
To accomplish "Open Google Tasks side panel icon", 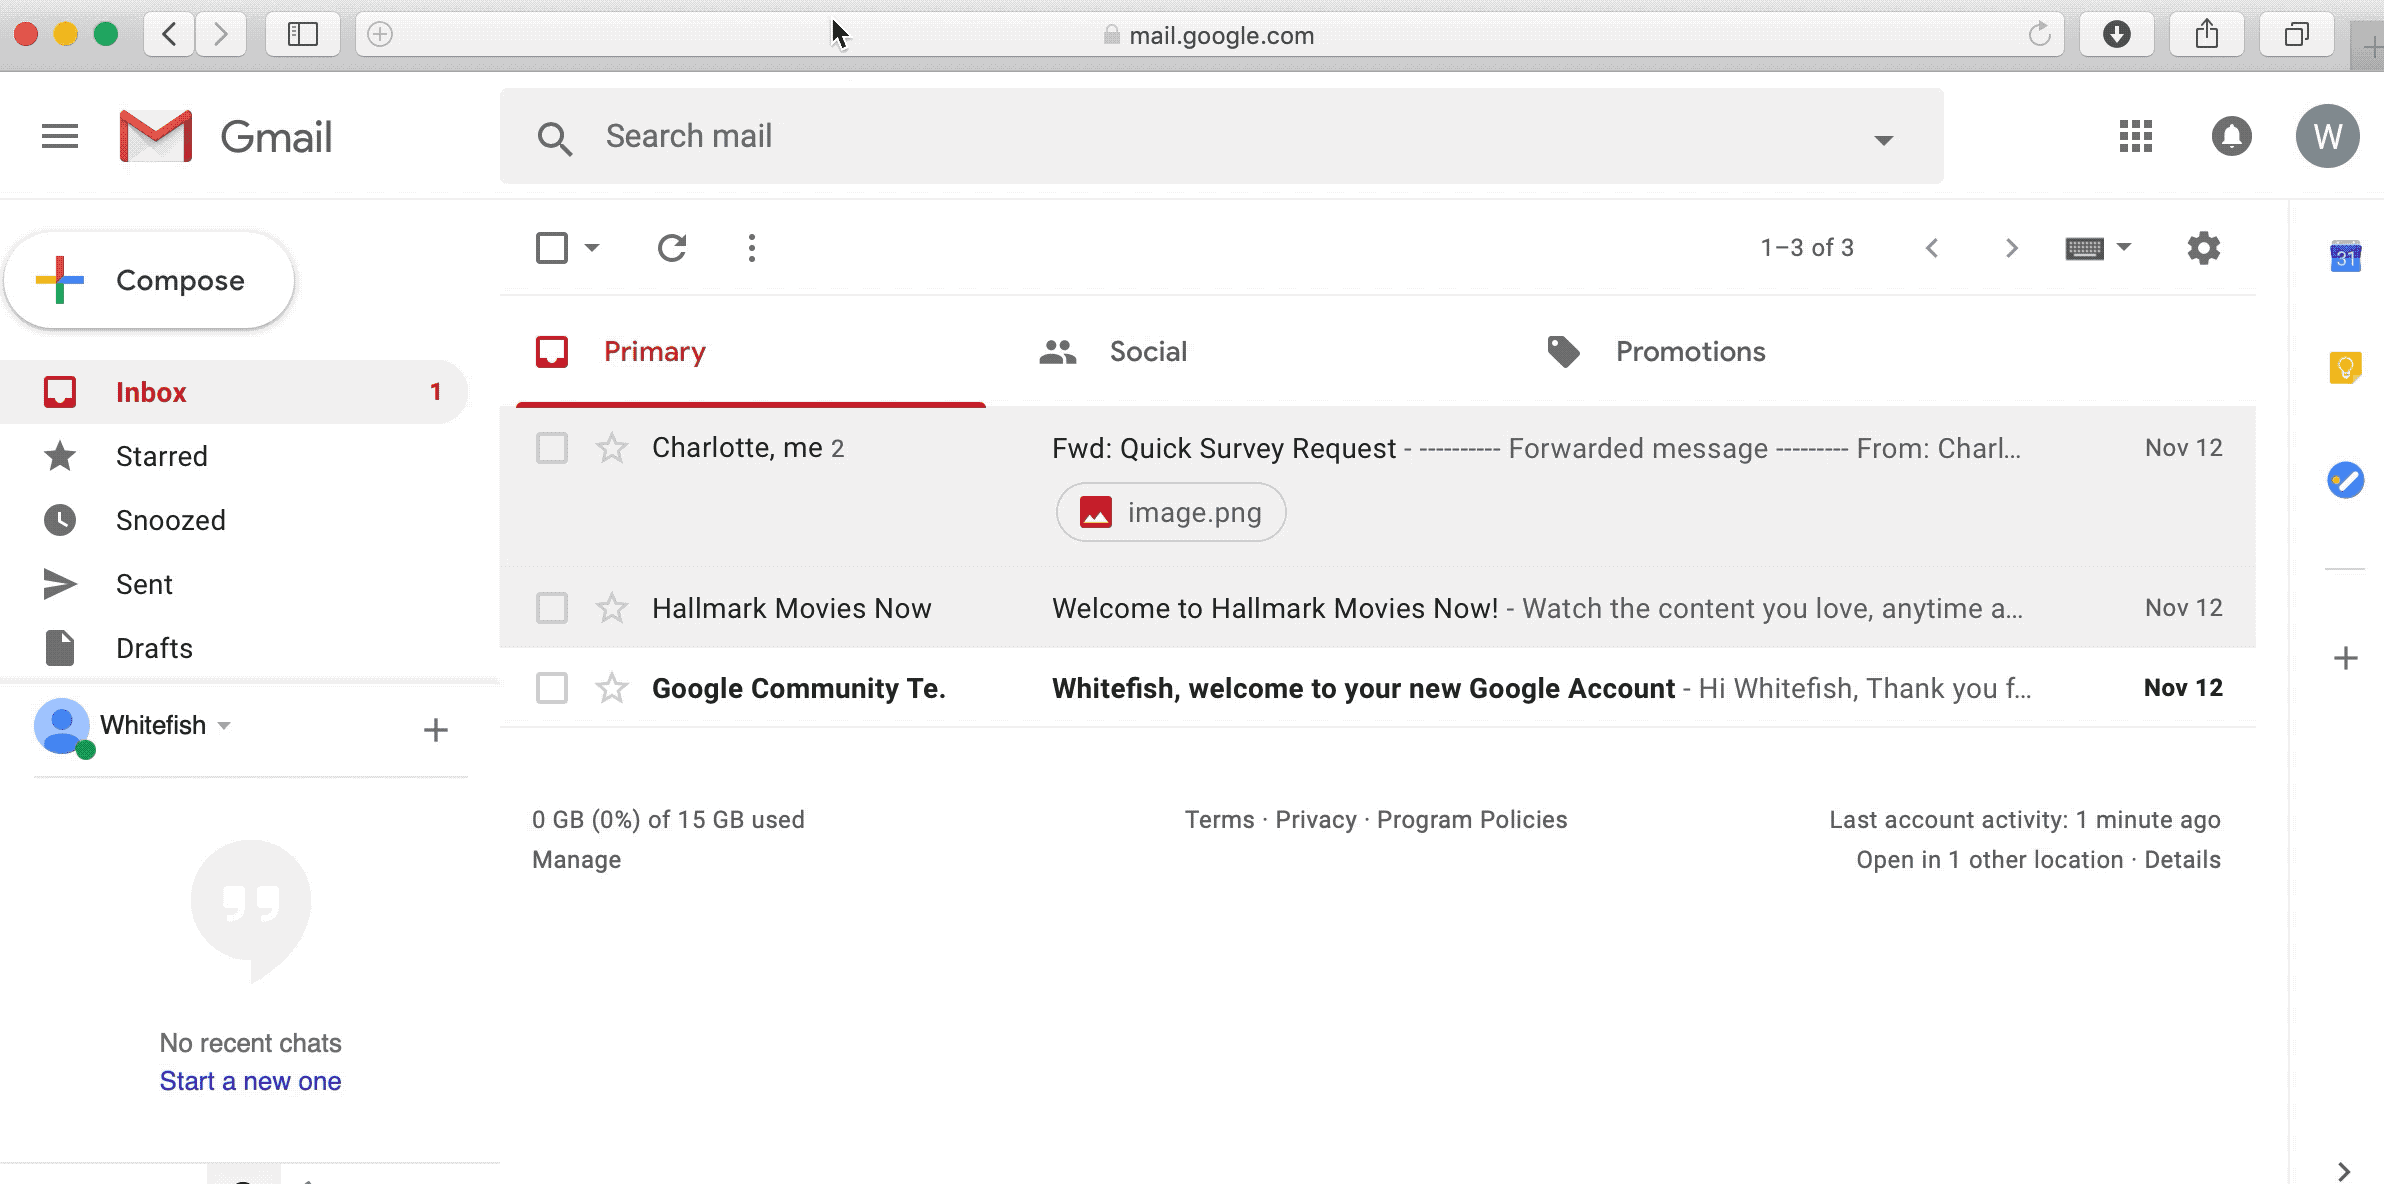I will click(x=2345, y=480).
